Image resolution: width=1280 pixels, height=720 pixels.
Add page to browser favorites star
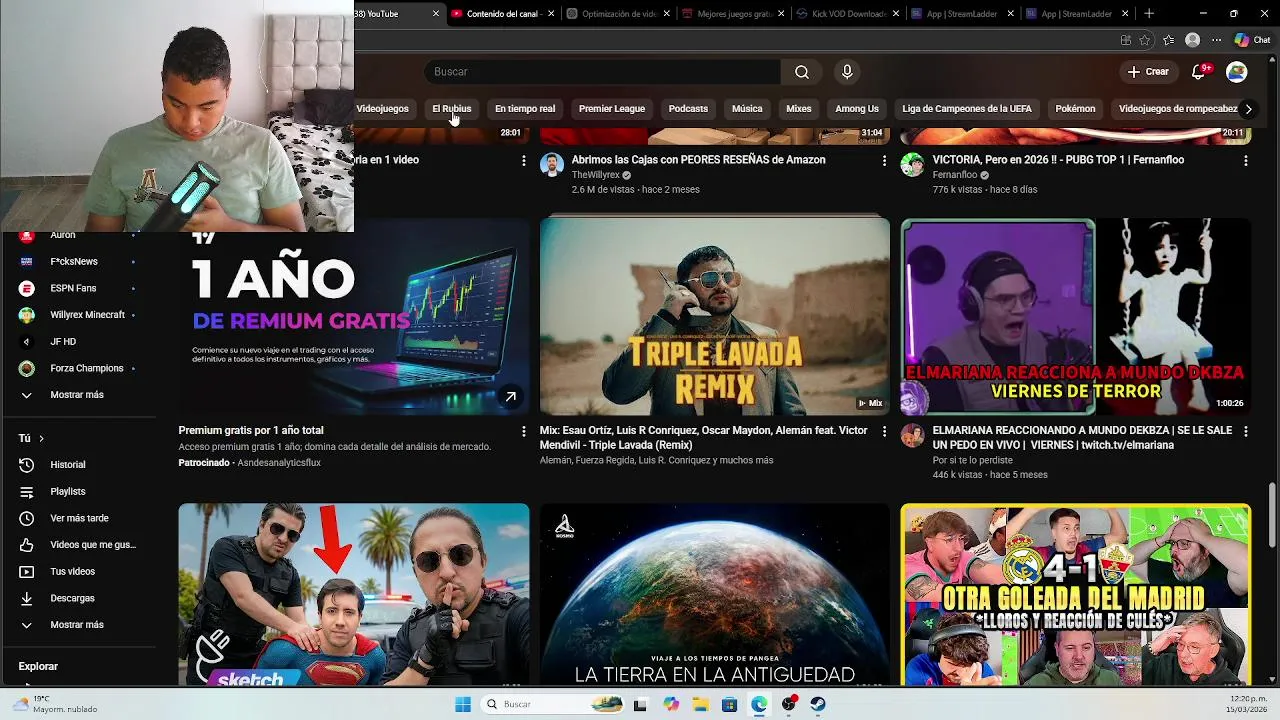(x=1145, y=40)
